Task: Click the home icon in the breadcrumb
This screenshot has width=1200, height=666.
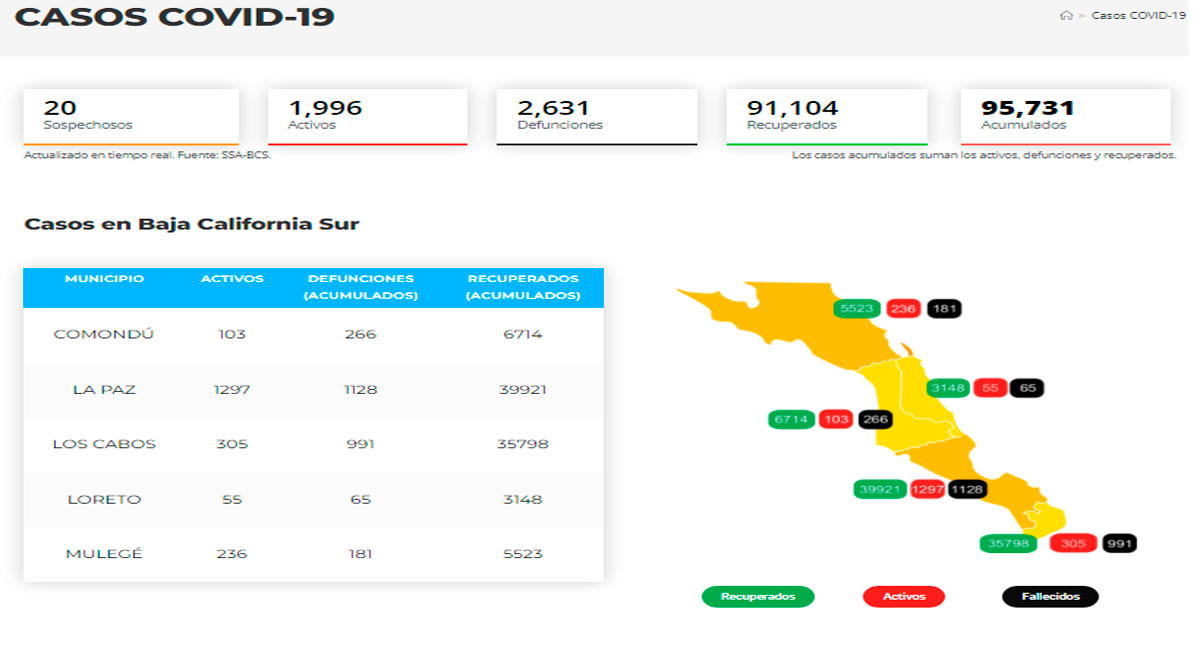Action: (x=1068, y=16)
